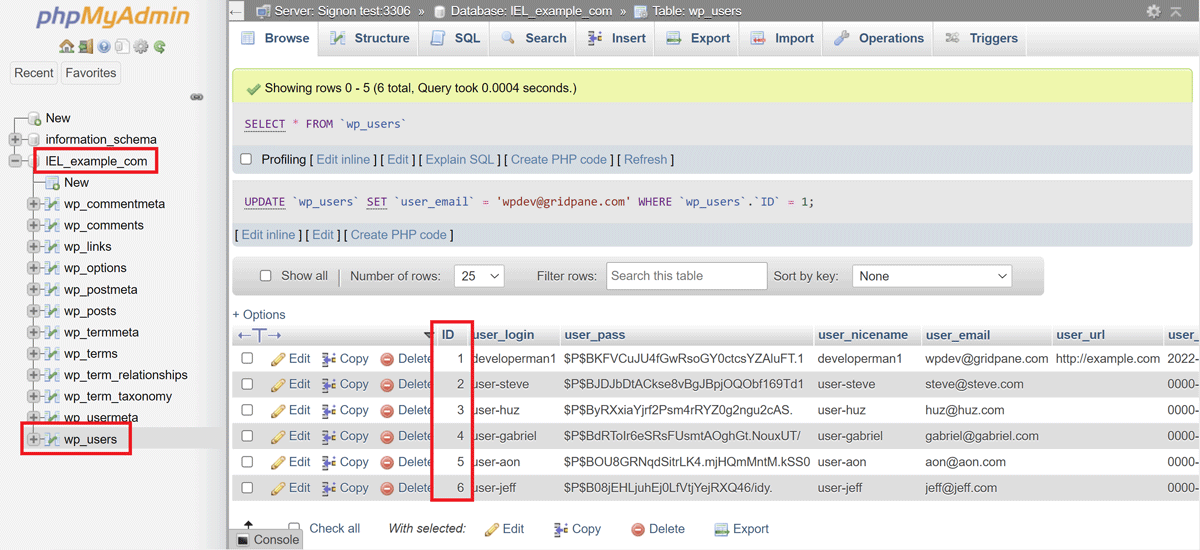Click first Create PHP code link
Viewport: 1200px width, 550px height.
(559, 159)
